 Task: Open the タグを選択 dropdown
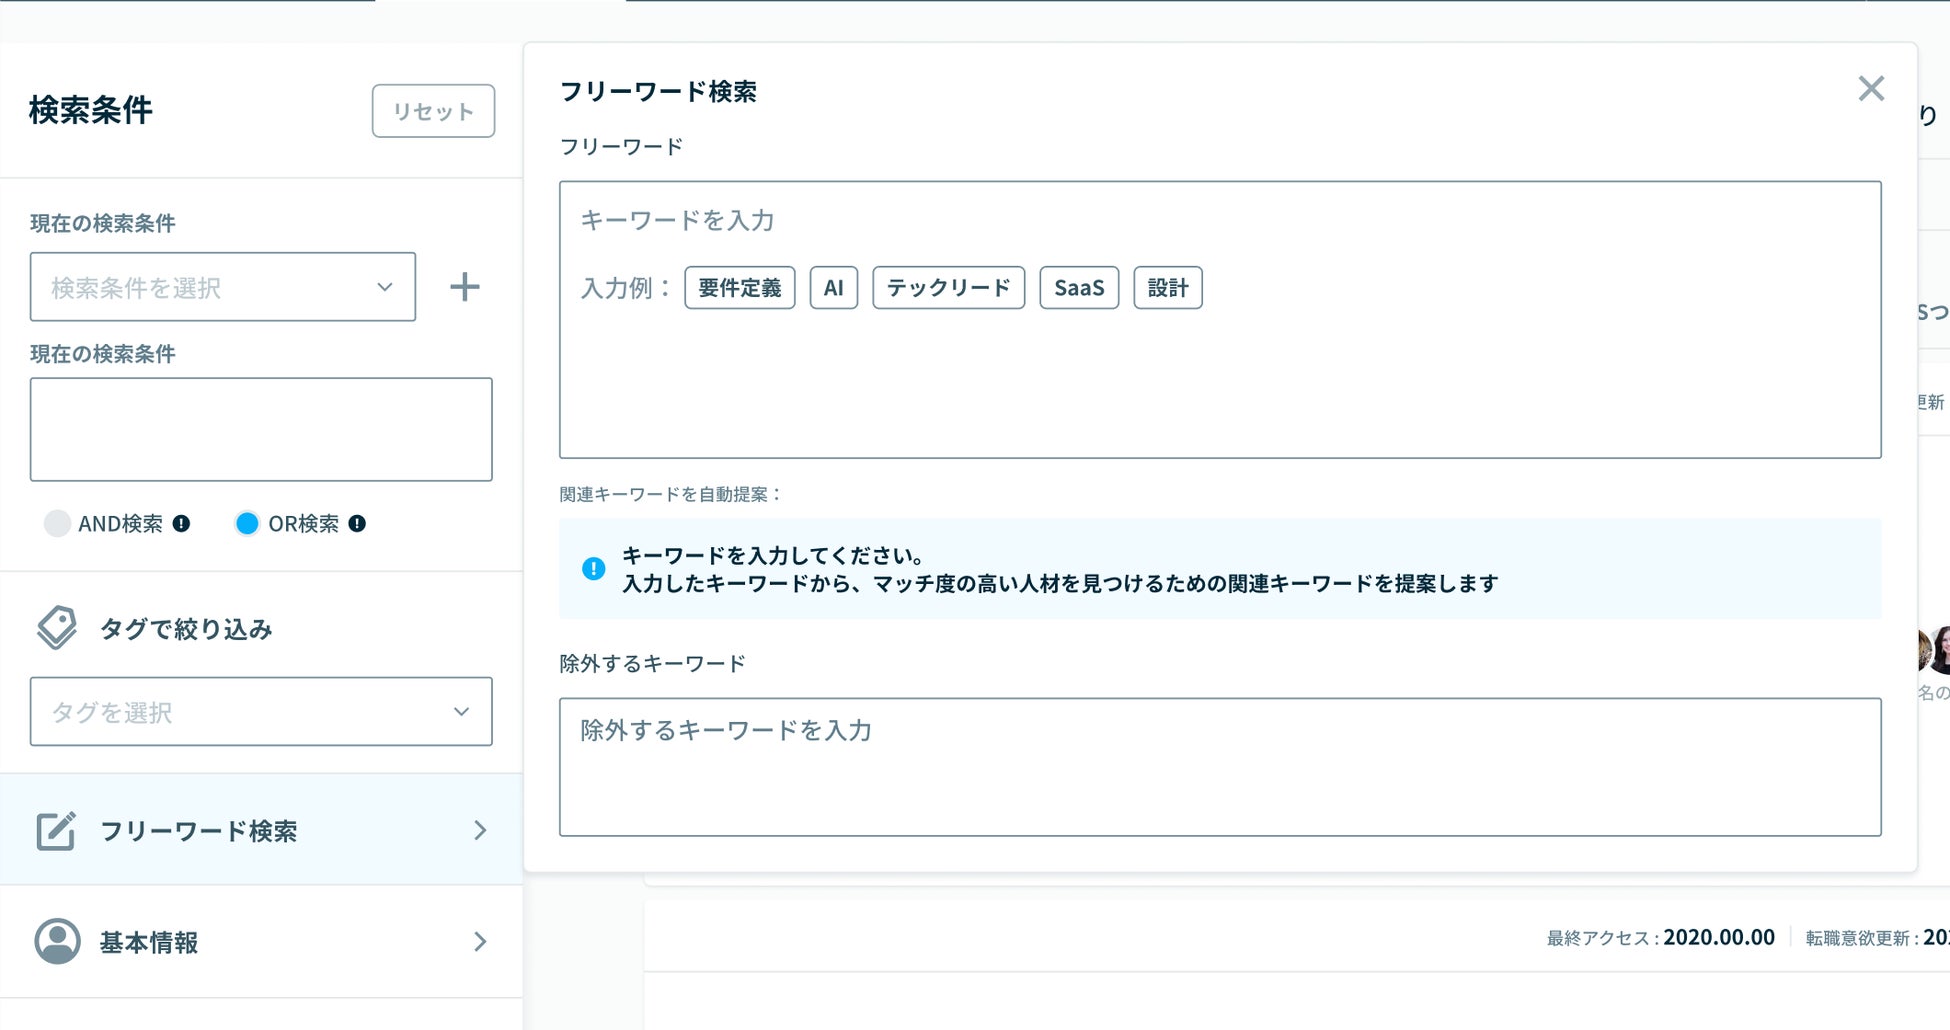click(x=260, y=712)
